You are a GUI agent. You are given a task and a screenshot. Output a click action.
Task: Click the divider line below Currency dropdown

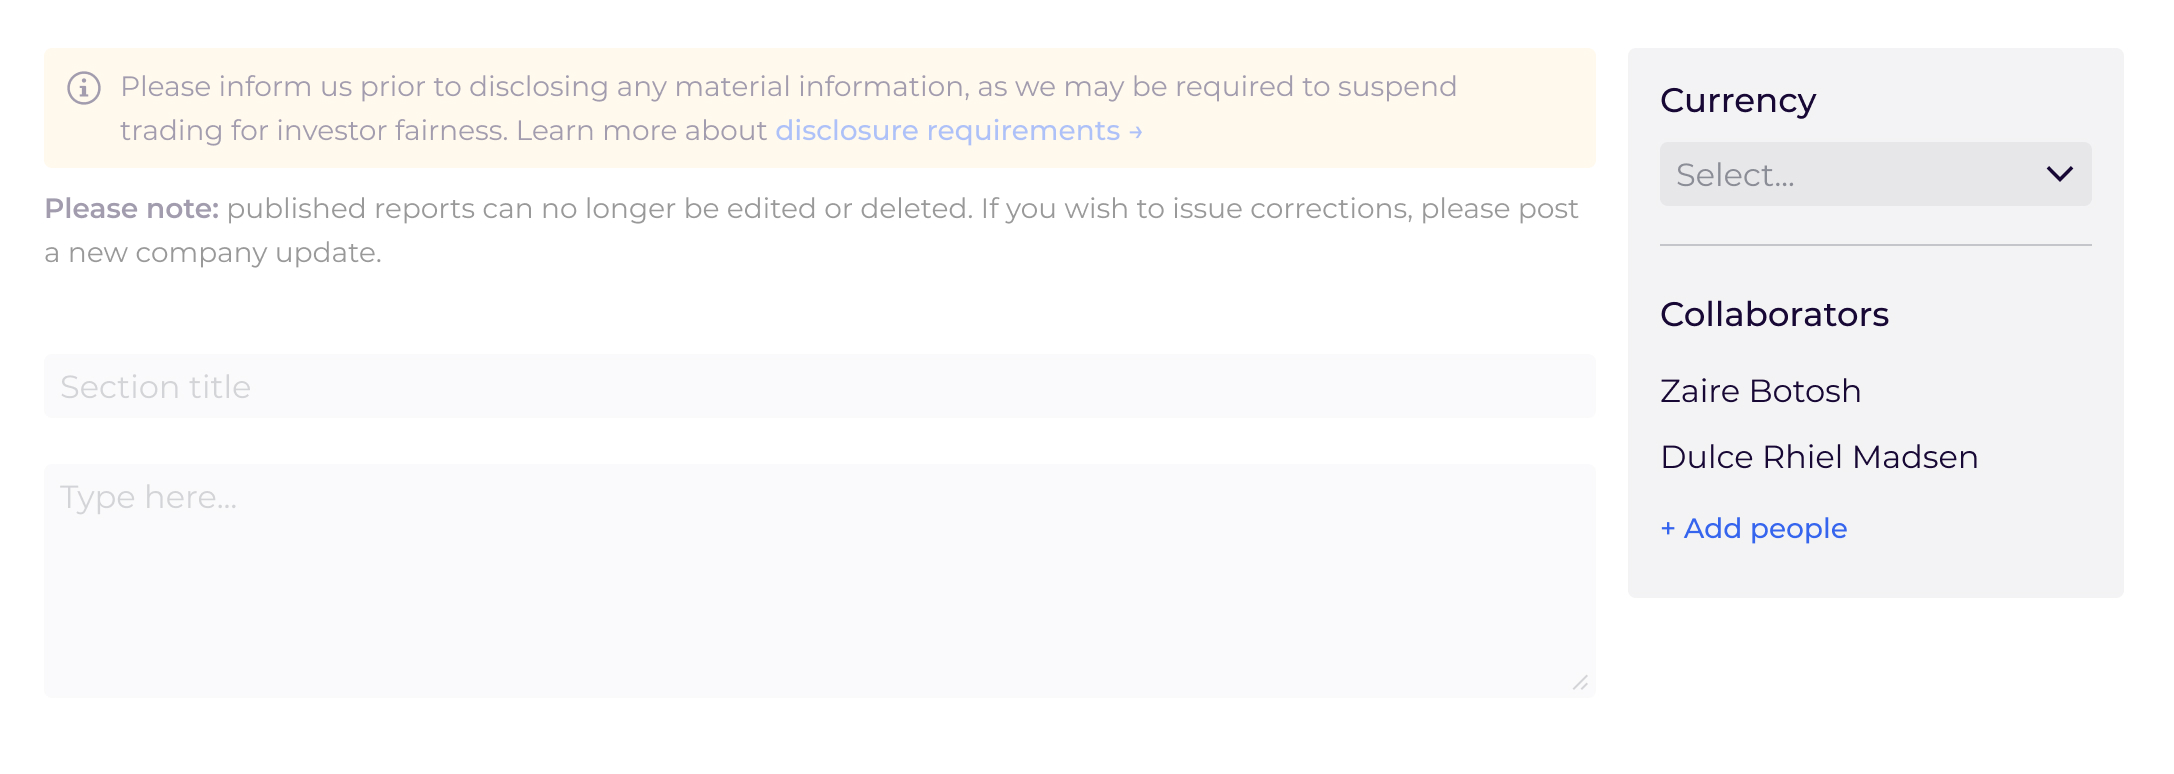tap(1876, 245)
